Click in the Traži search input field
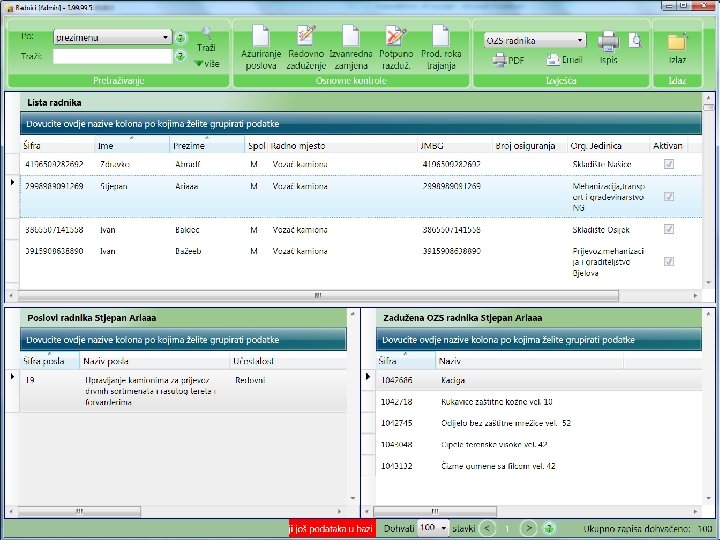This screenshot has height=540, width=720. click(112, 56)
